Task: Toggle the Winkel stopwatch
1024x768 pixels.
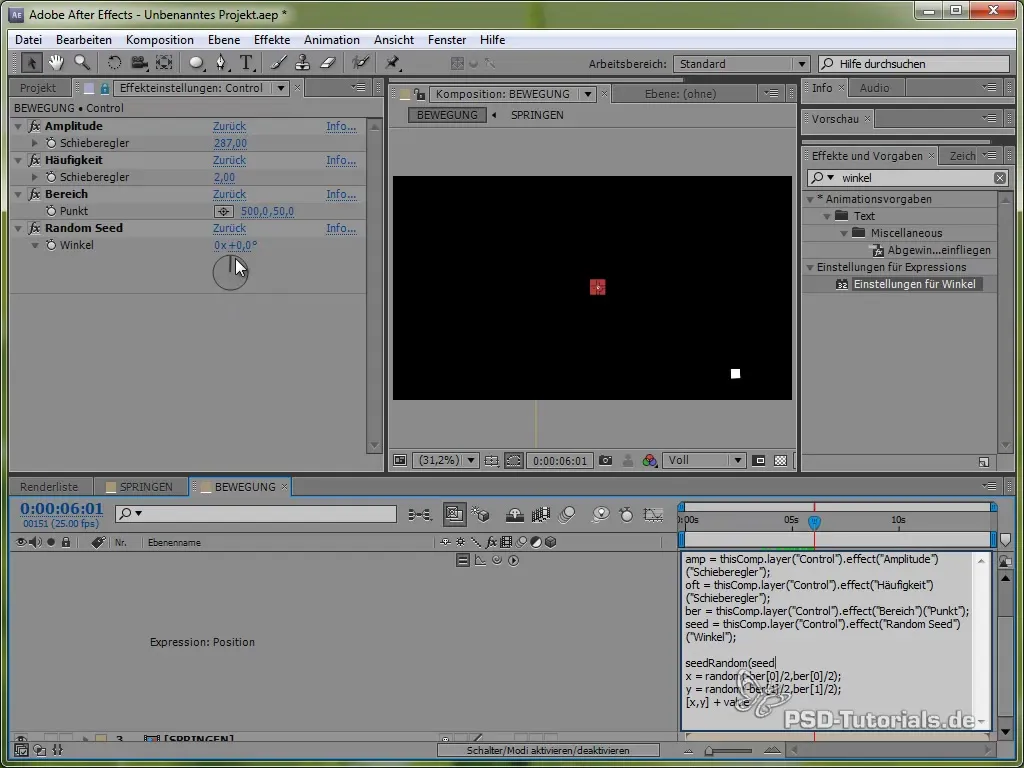Action: [51, 245]
